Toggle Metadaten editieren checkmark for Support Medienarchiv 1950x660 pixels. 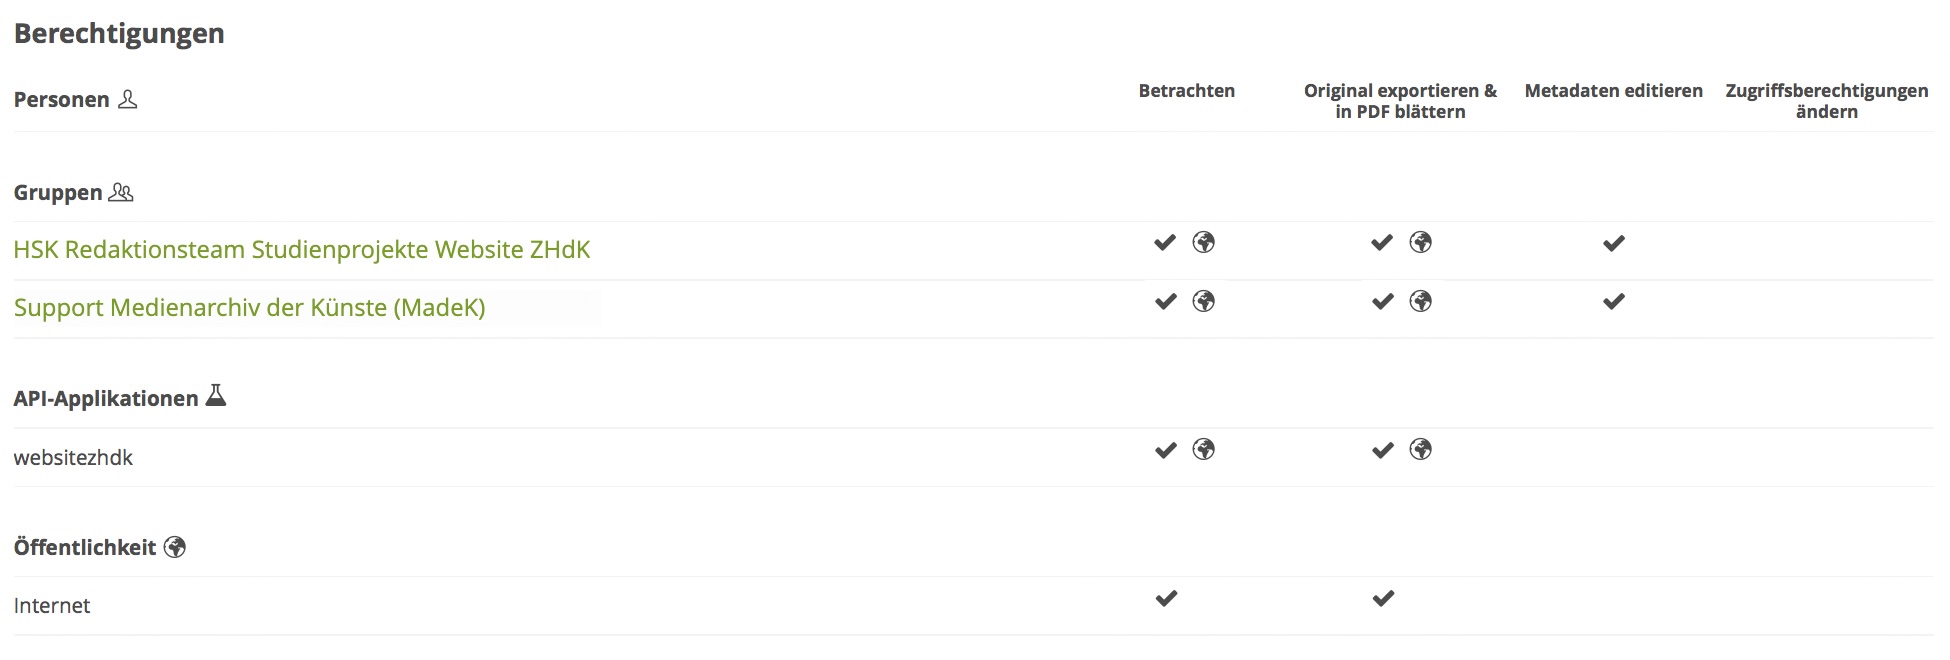1614,301
